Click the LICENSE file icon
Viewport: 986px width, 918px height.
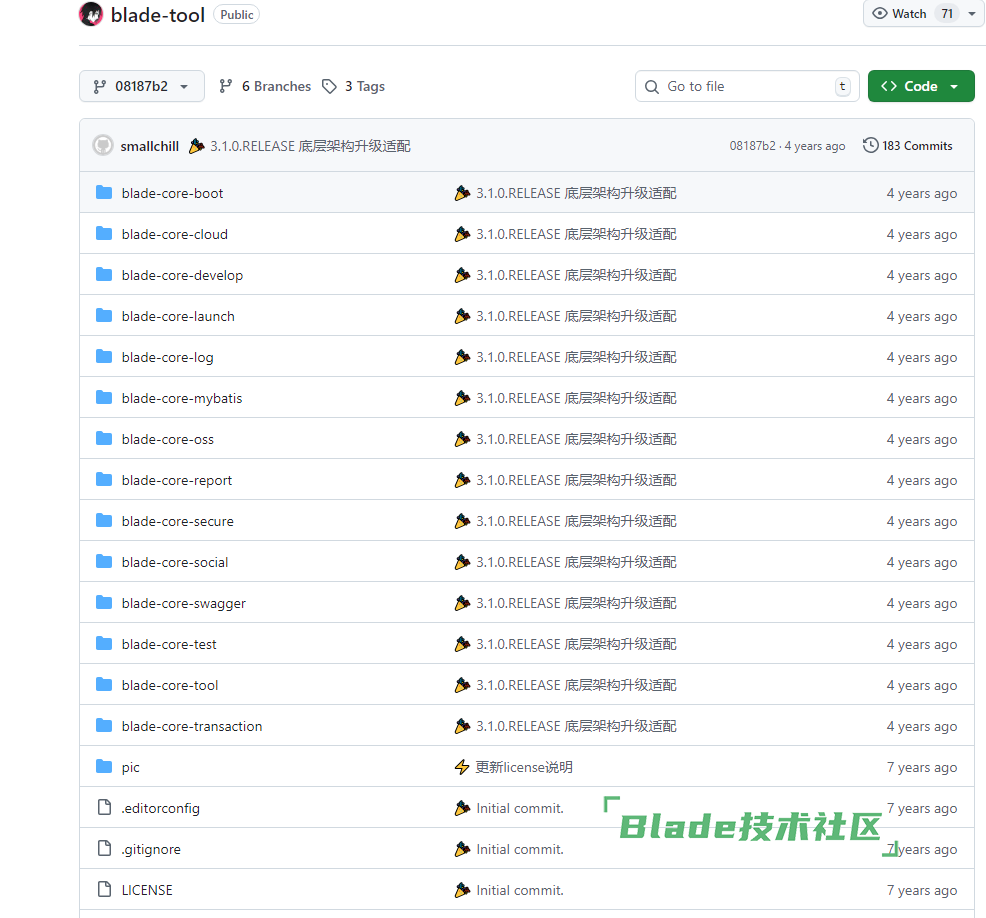[x=104, y=890]
